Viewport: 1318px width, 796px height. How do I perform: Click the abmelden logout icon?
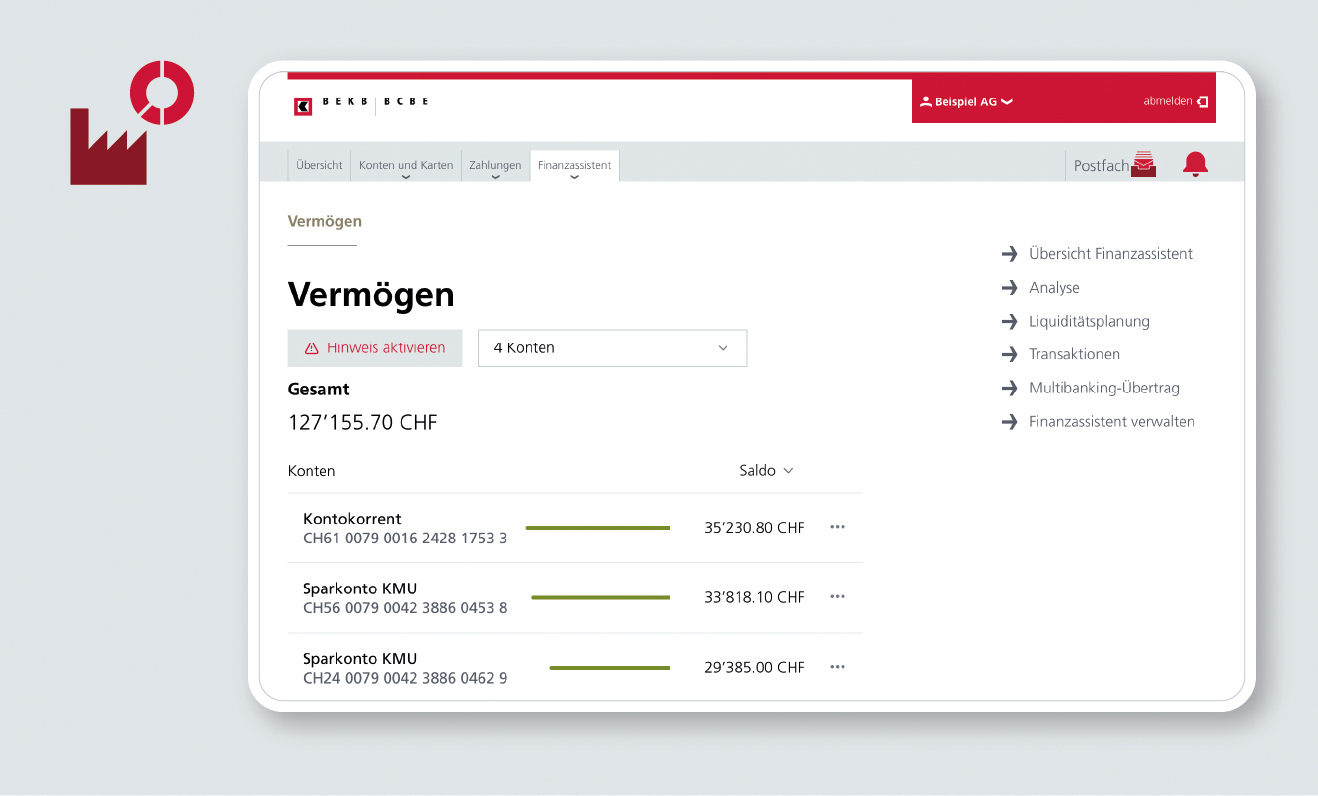(x=1201, y=101)
